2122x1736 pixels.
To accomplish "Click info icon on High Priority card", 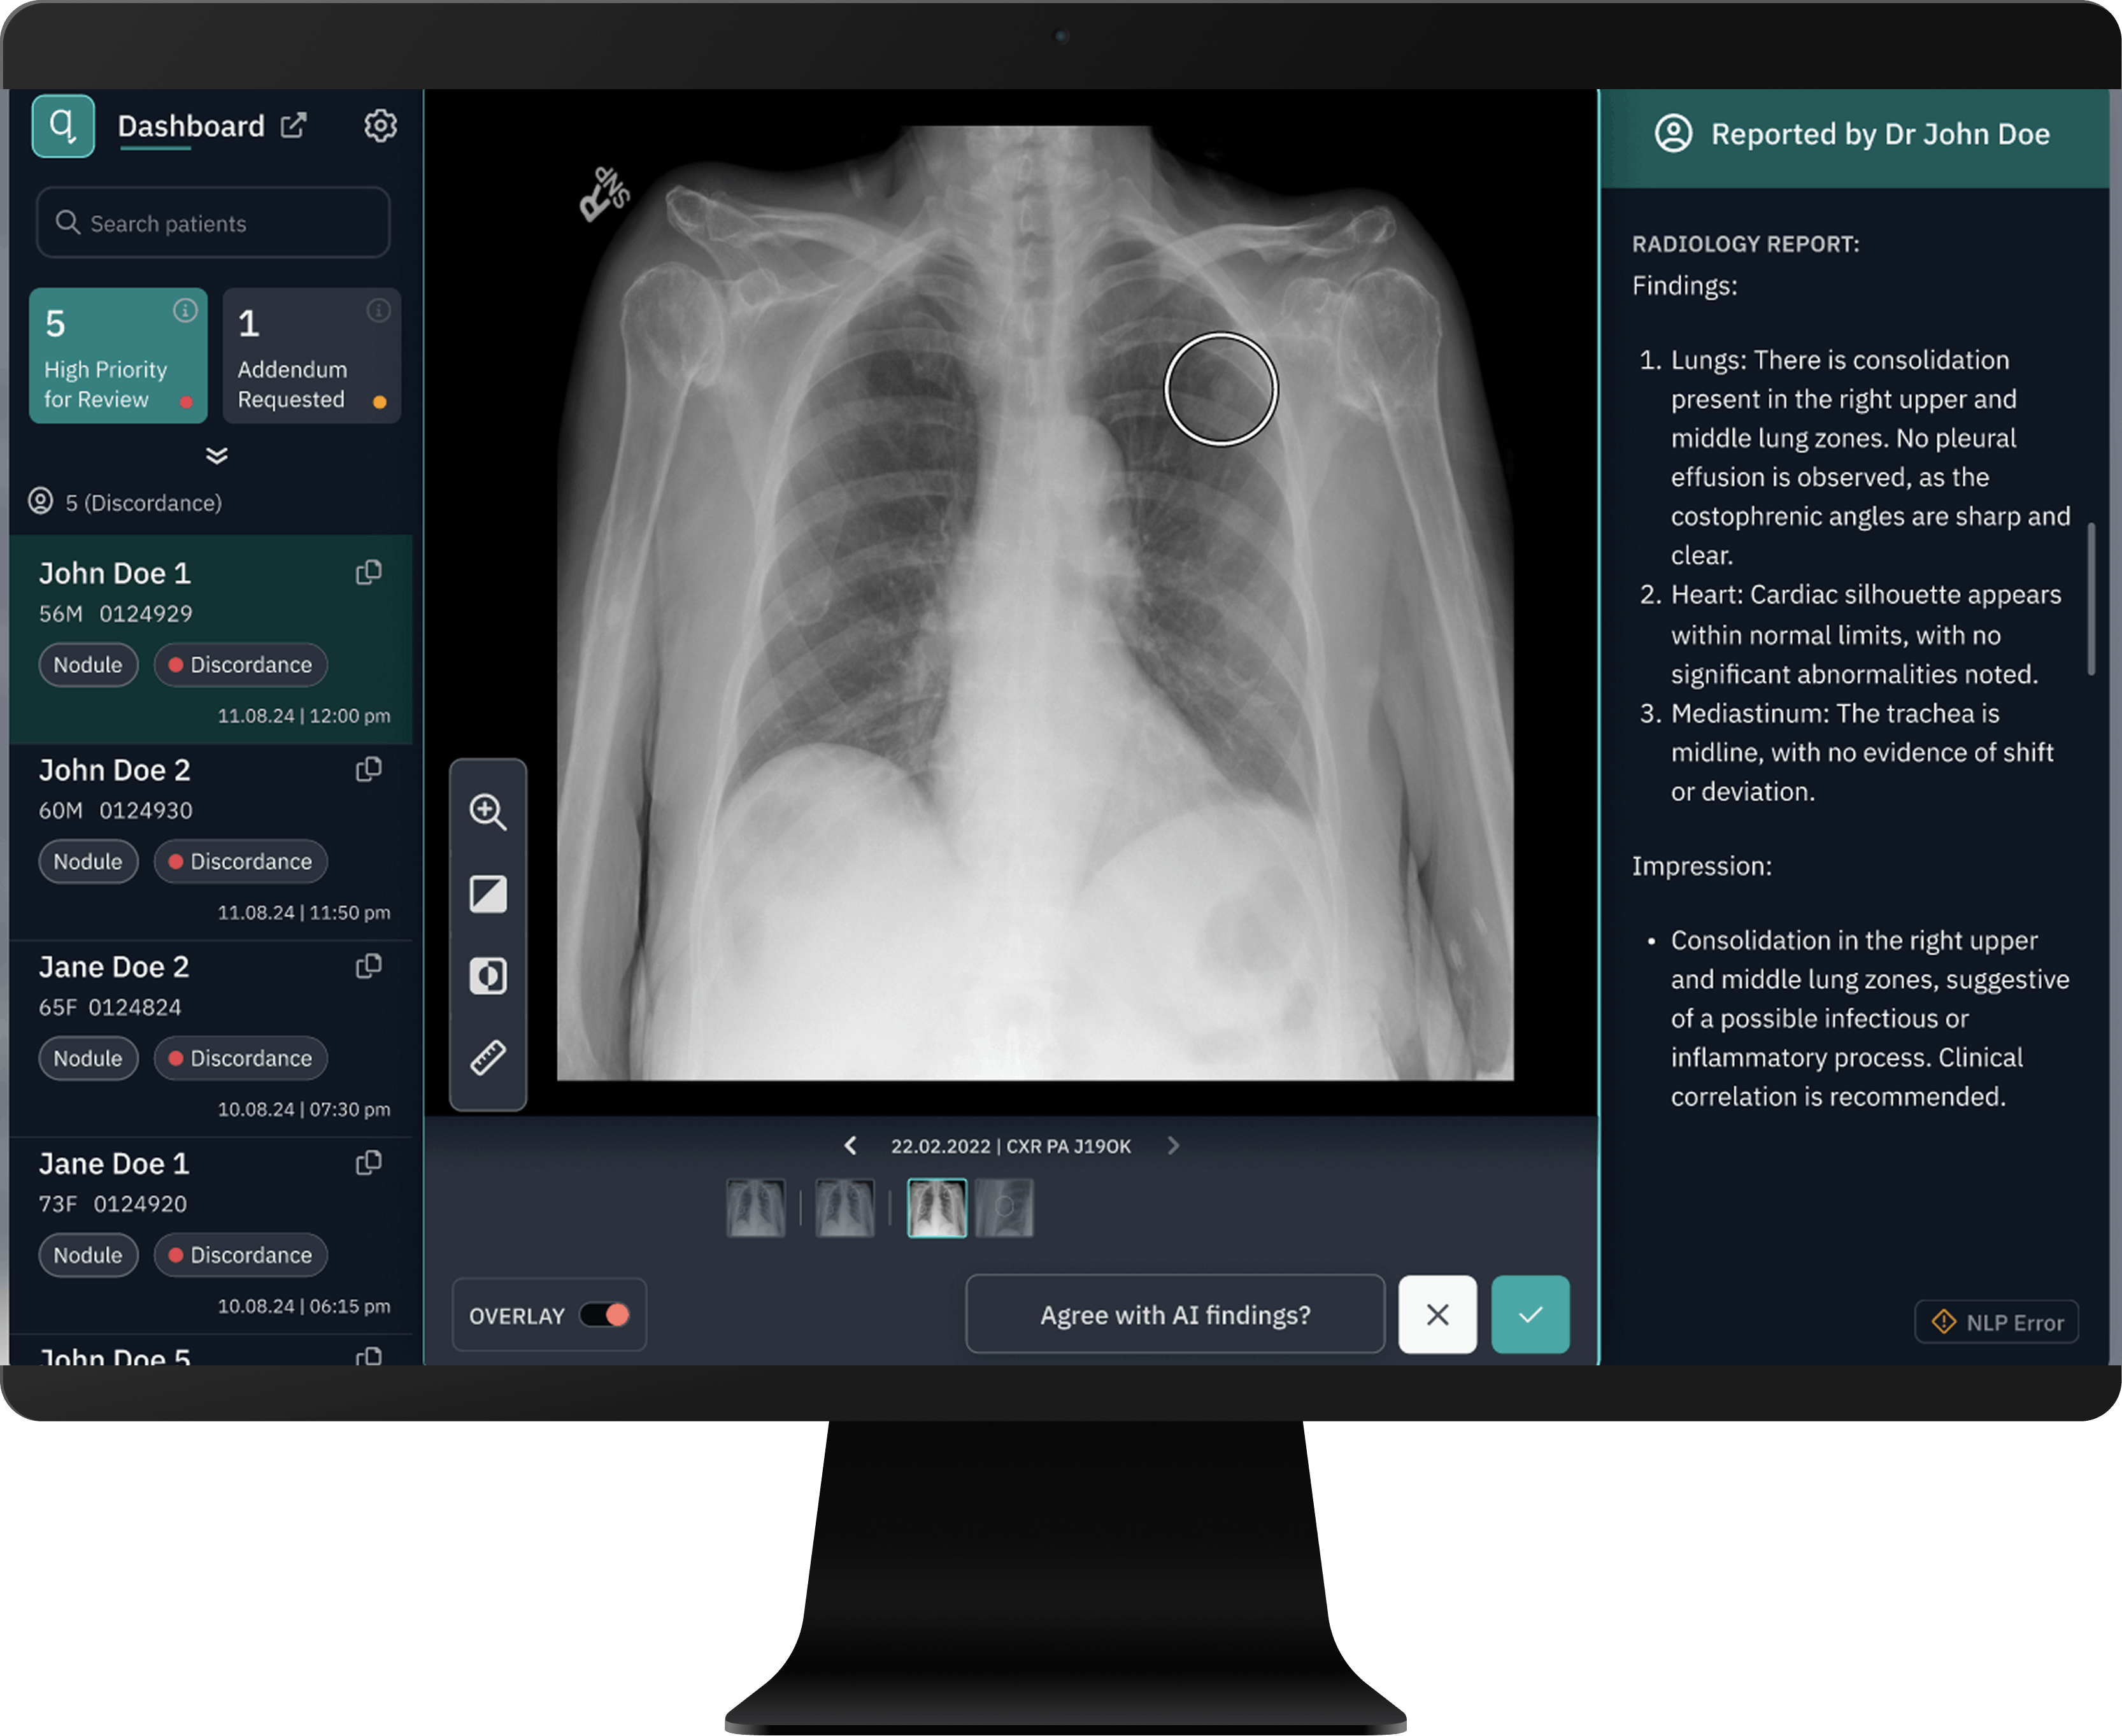I will point(185,310).
